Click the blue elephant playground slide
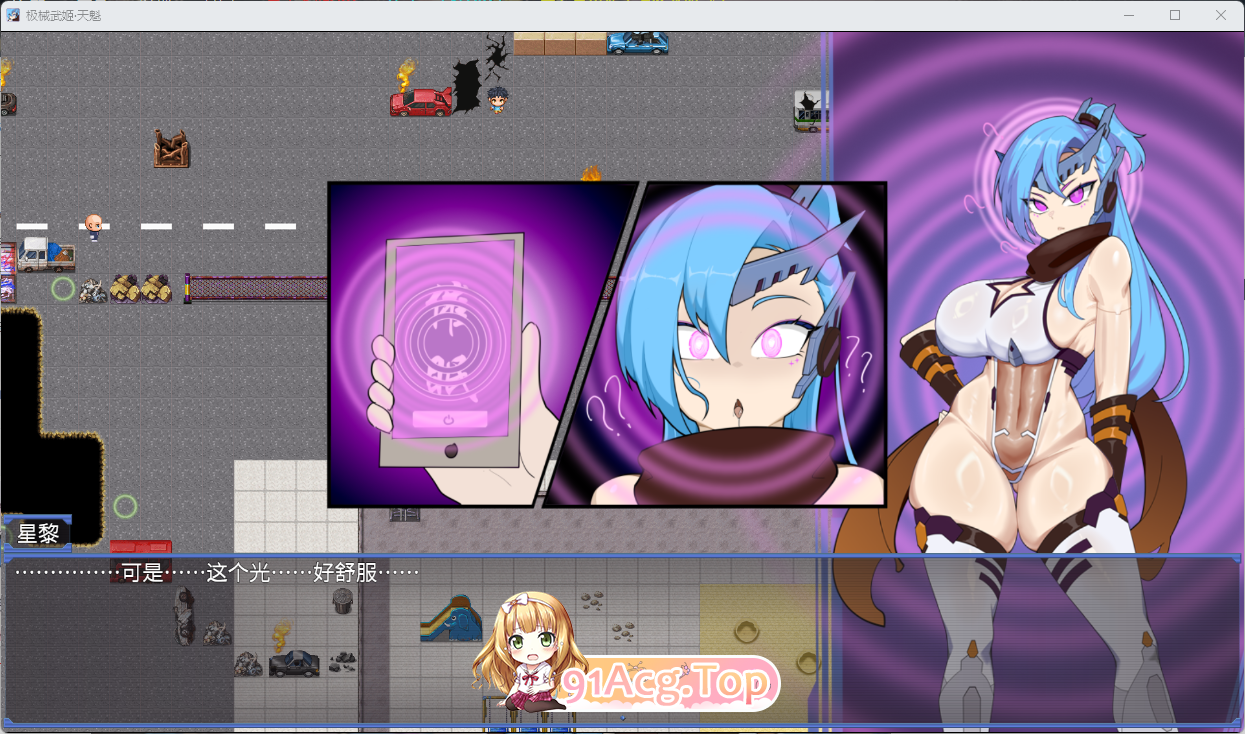The width and height of the screenshot is (1245, 734). point(451,618)
